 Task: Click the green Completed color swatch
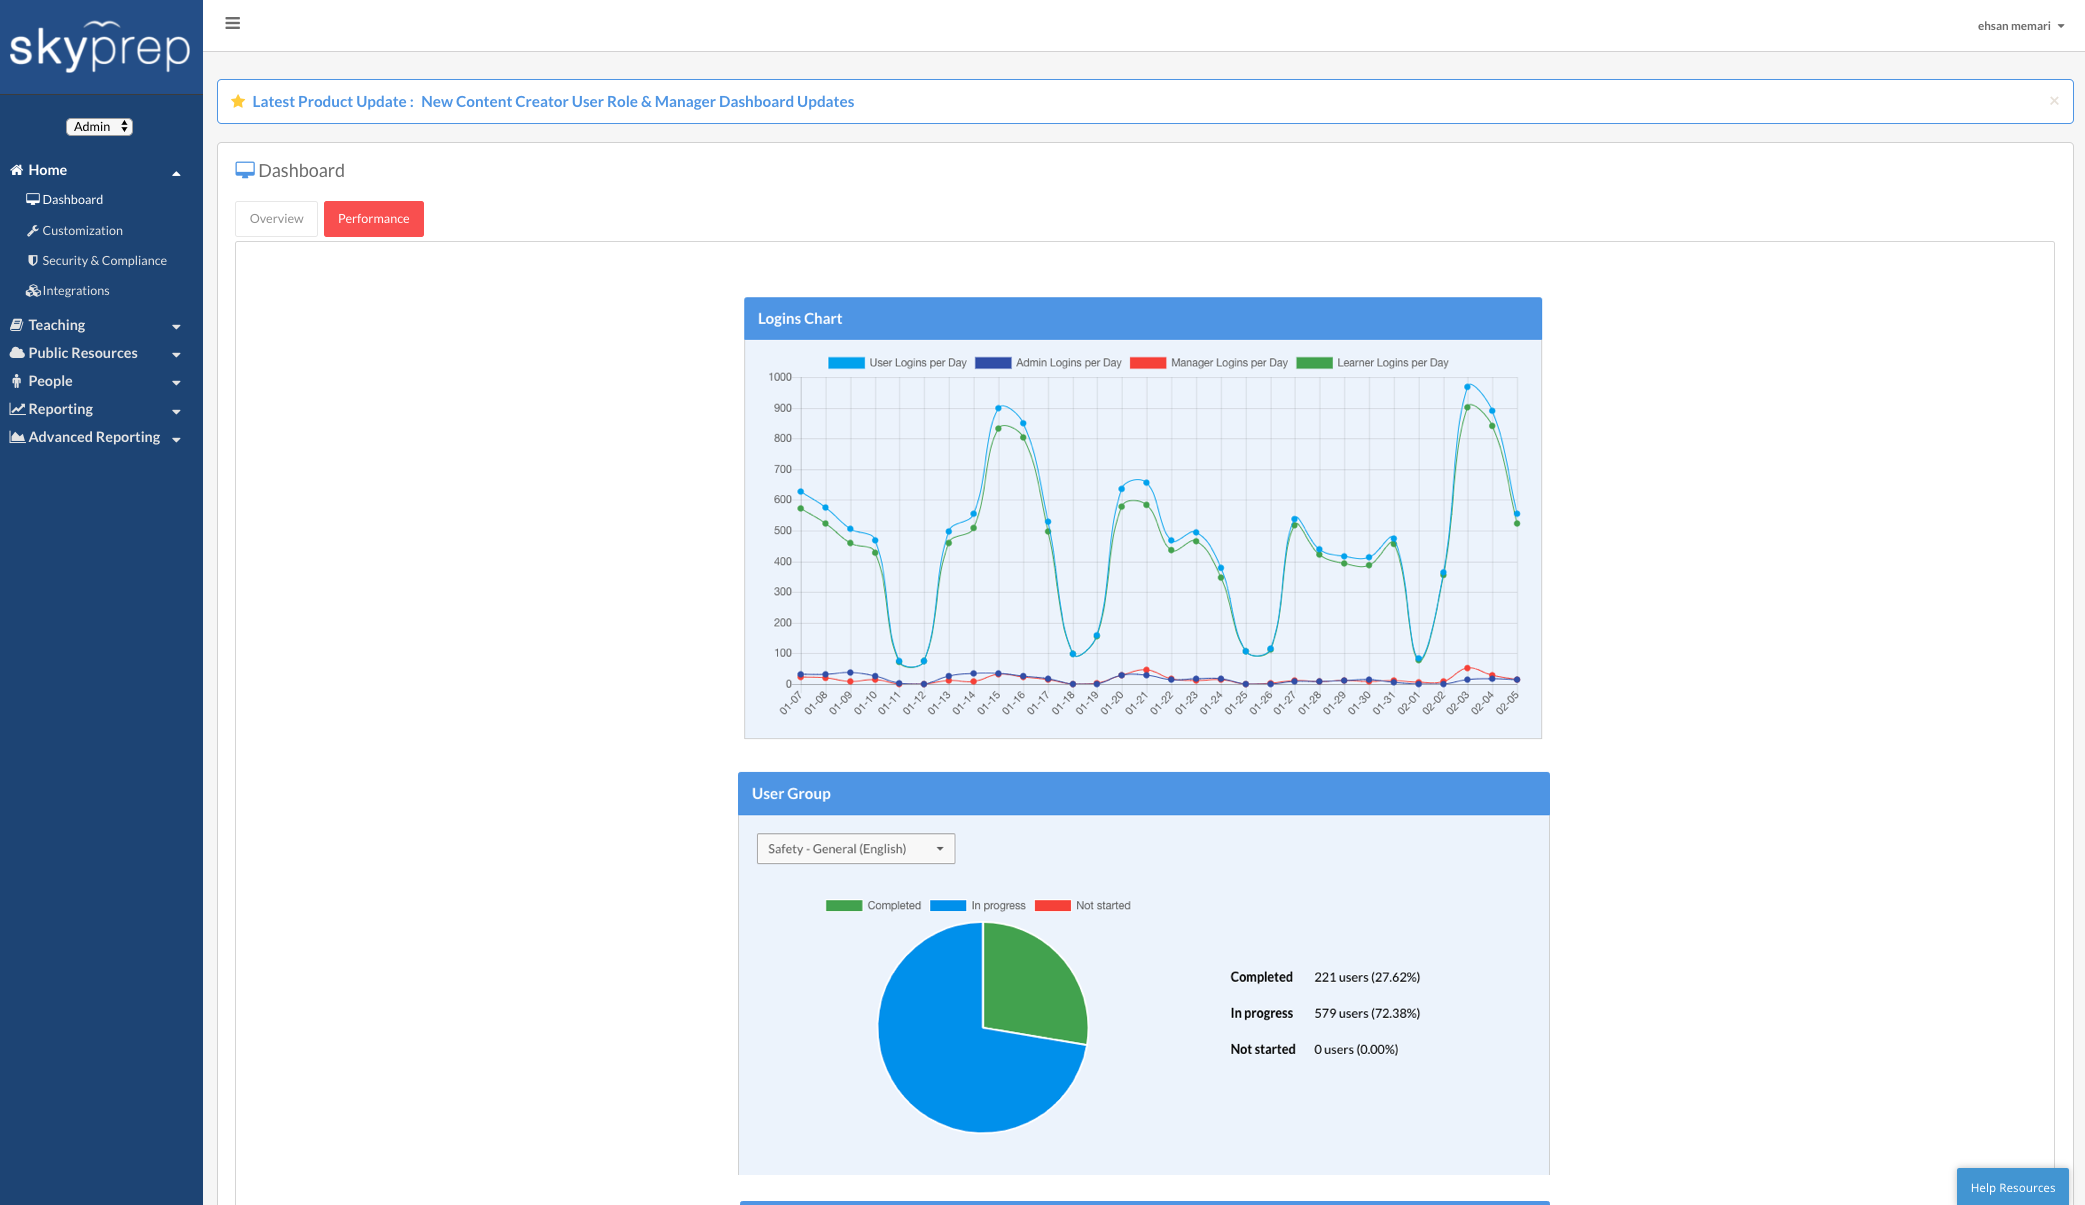[844, 905]
